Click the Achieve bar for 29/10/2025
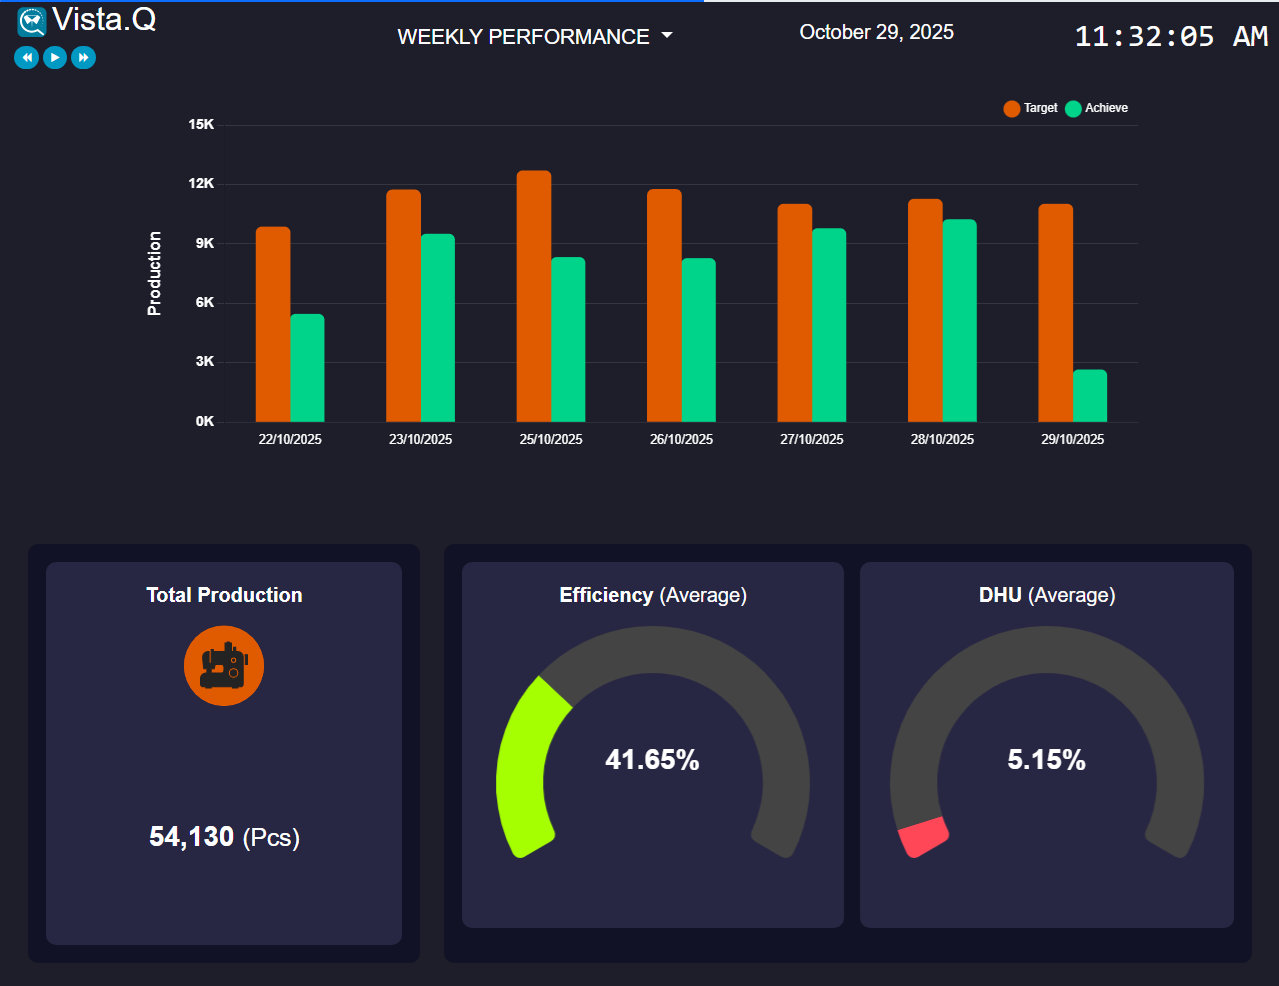 click(x=1090, y=396)
